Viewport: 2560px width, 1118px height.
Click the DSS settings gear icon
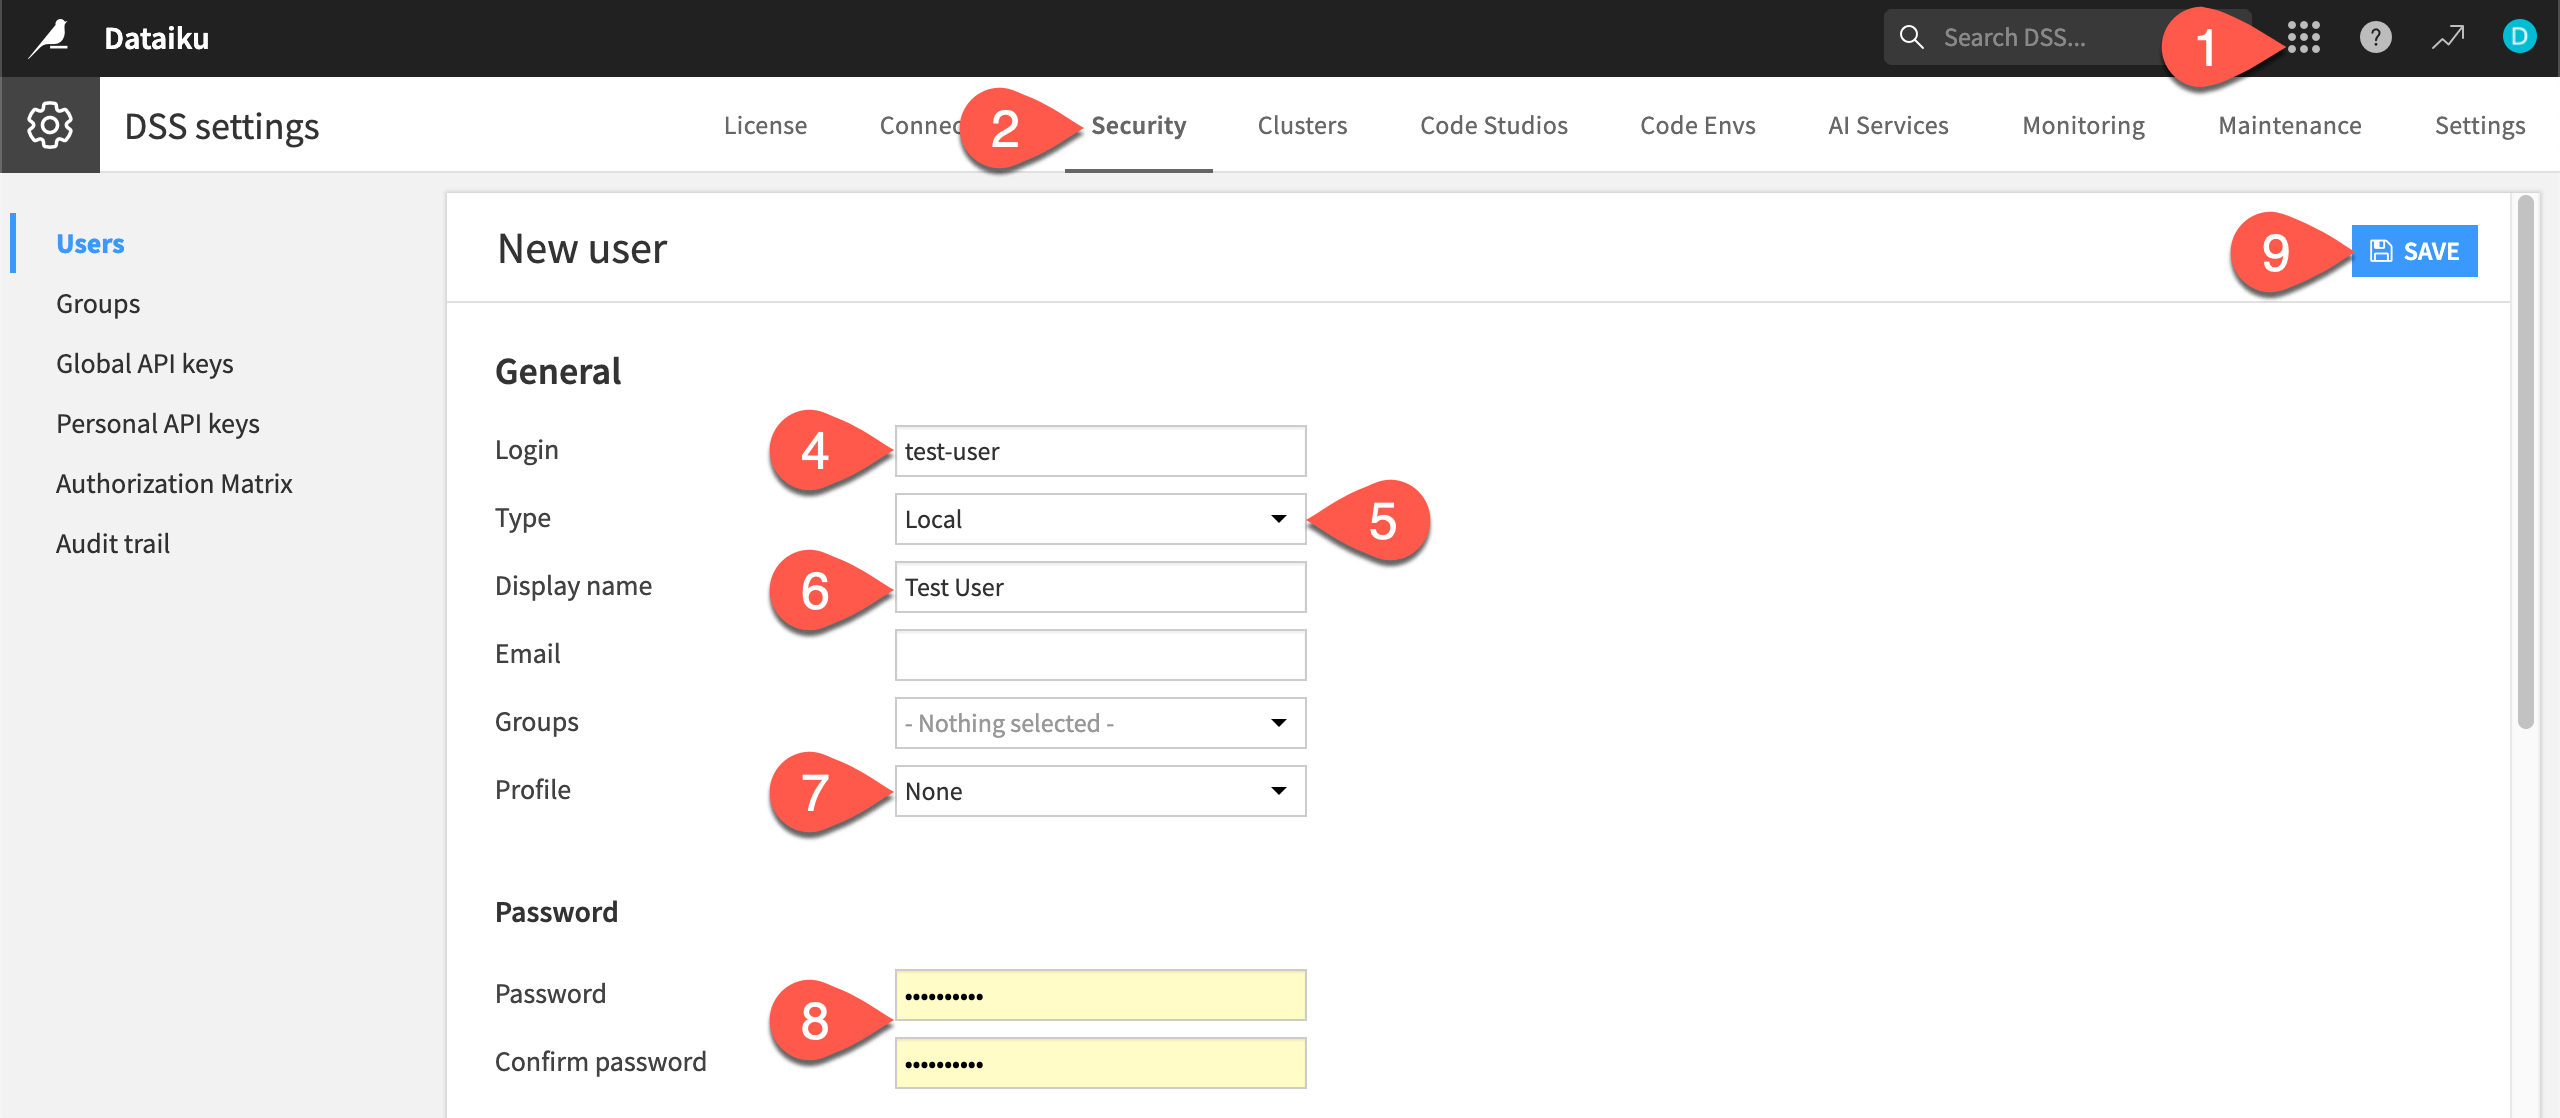(x=50, y=125)
